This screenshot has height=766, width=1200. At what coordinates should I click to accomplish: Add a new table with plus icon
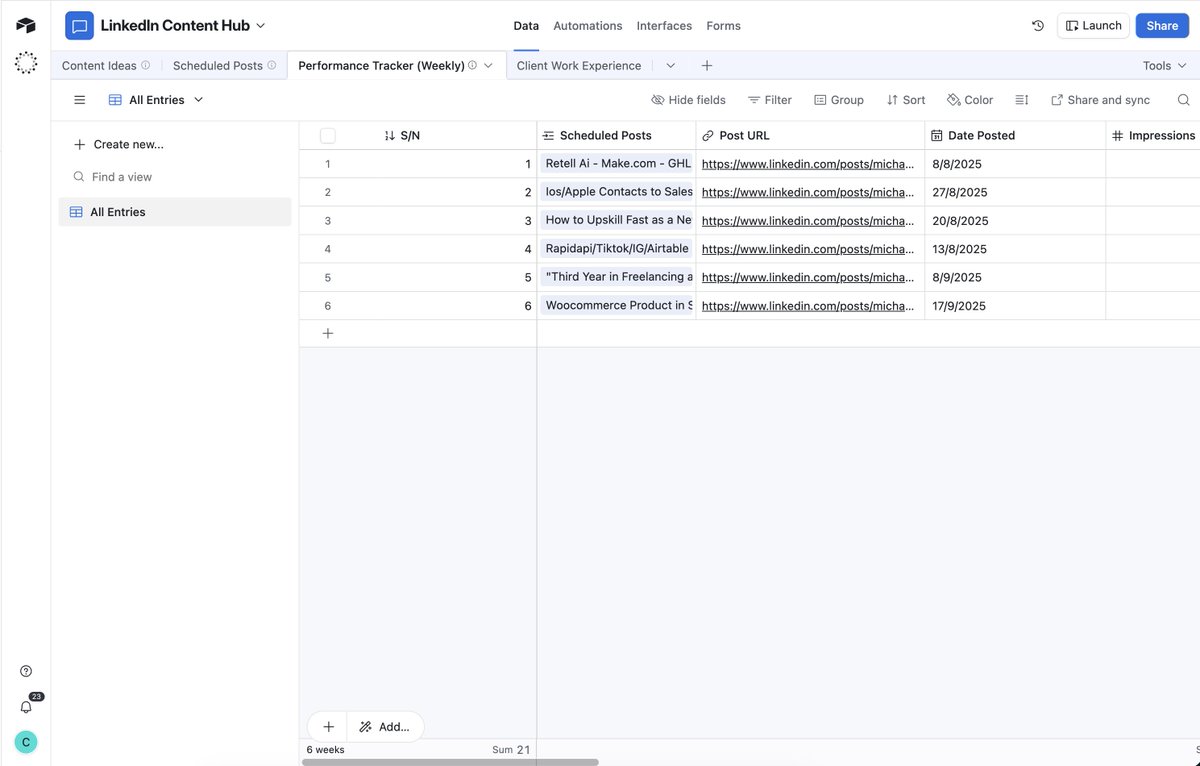pos(707,66)
